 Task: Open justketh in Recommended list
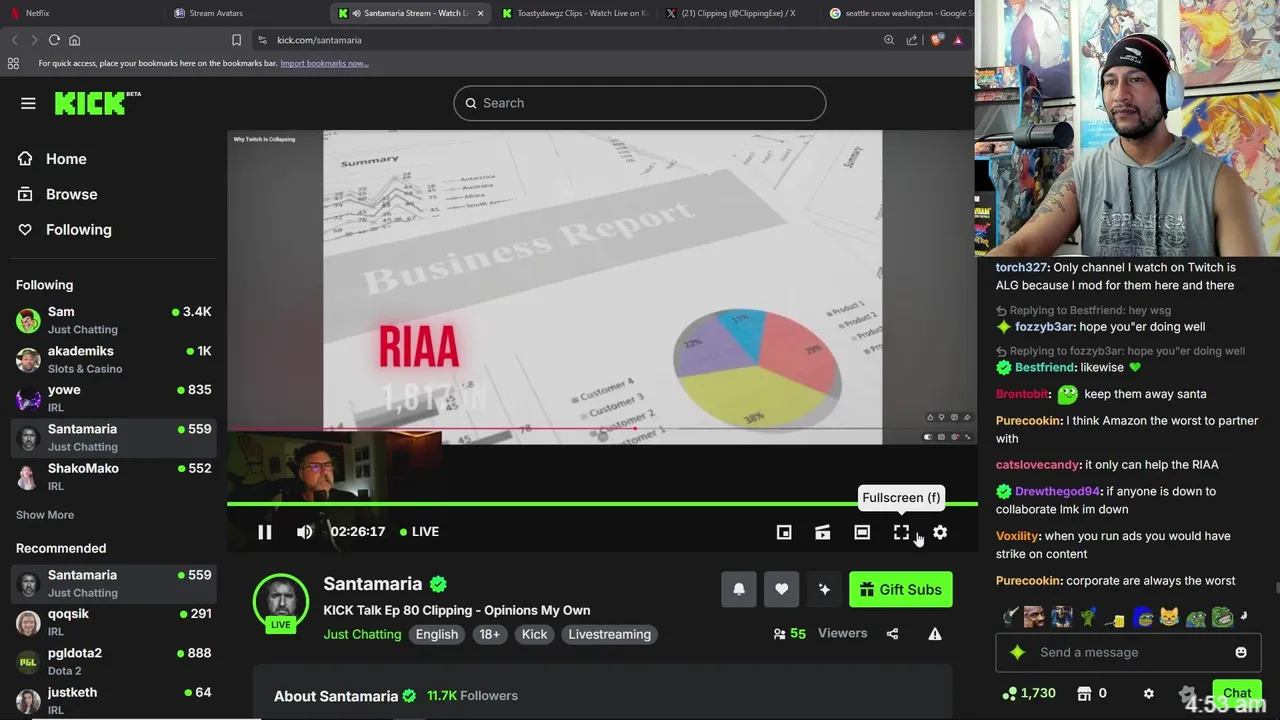(x=113, y=700)
